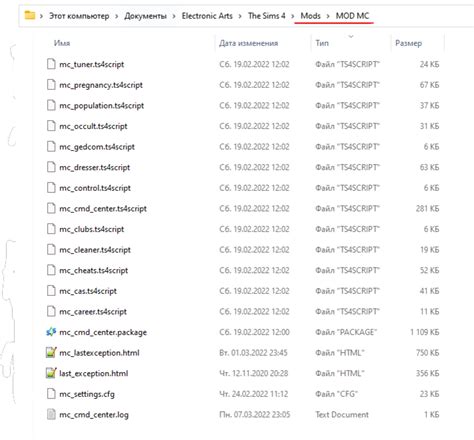Click the folder icon in address bar
474x440 pixels.
pyautogui.click(x=30, y=15)
